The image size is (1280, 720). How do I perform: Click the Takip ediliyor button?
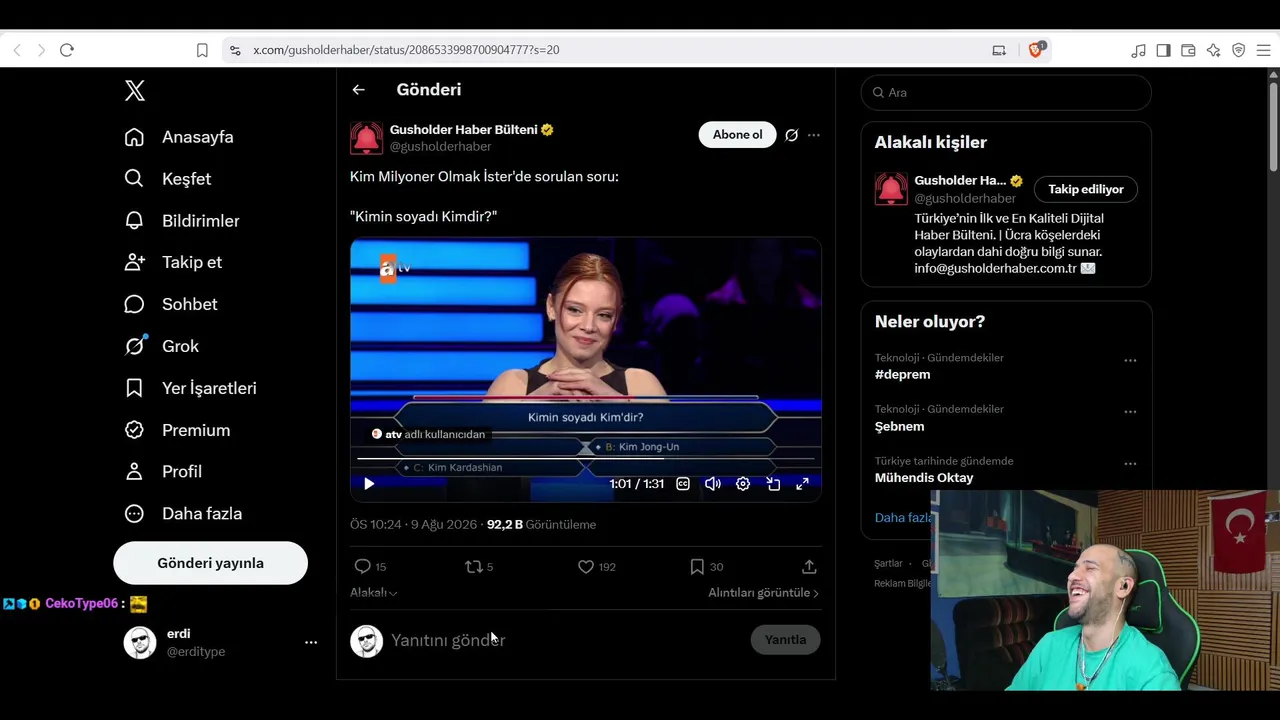coord(1086,189)
